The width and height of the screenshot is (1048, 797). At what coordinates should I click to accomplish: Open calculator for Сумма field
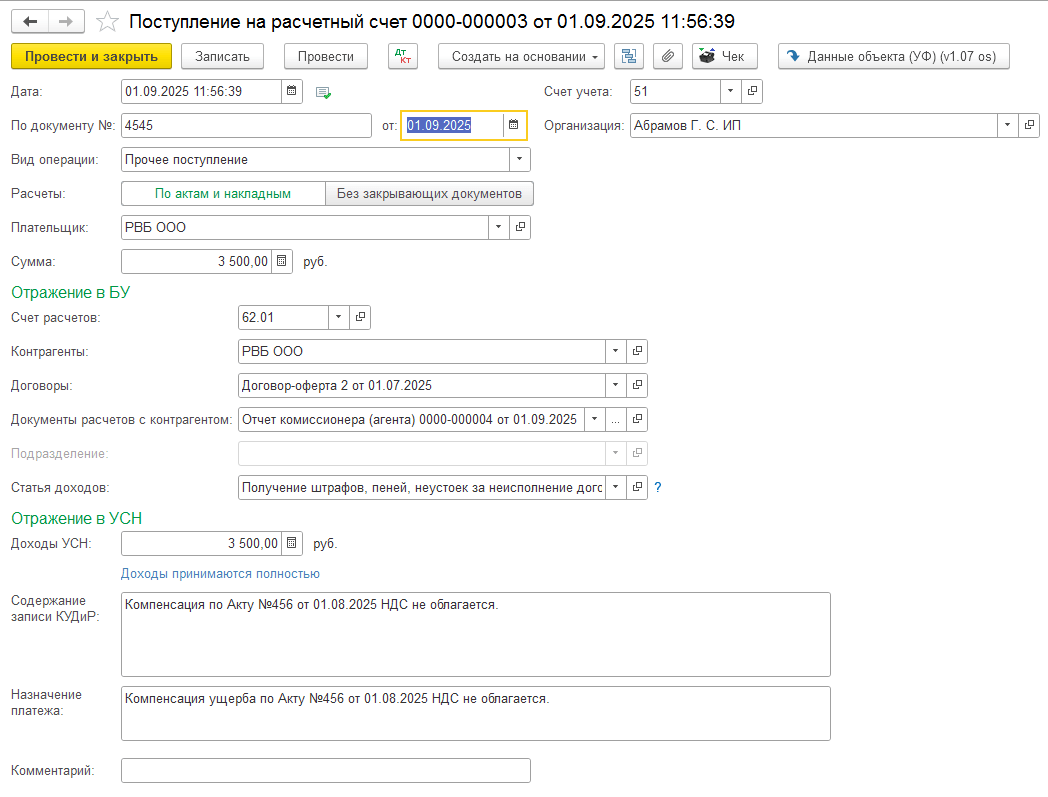click(x=283, y=262)
